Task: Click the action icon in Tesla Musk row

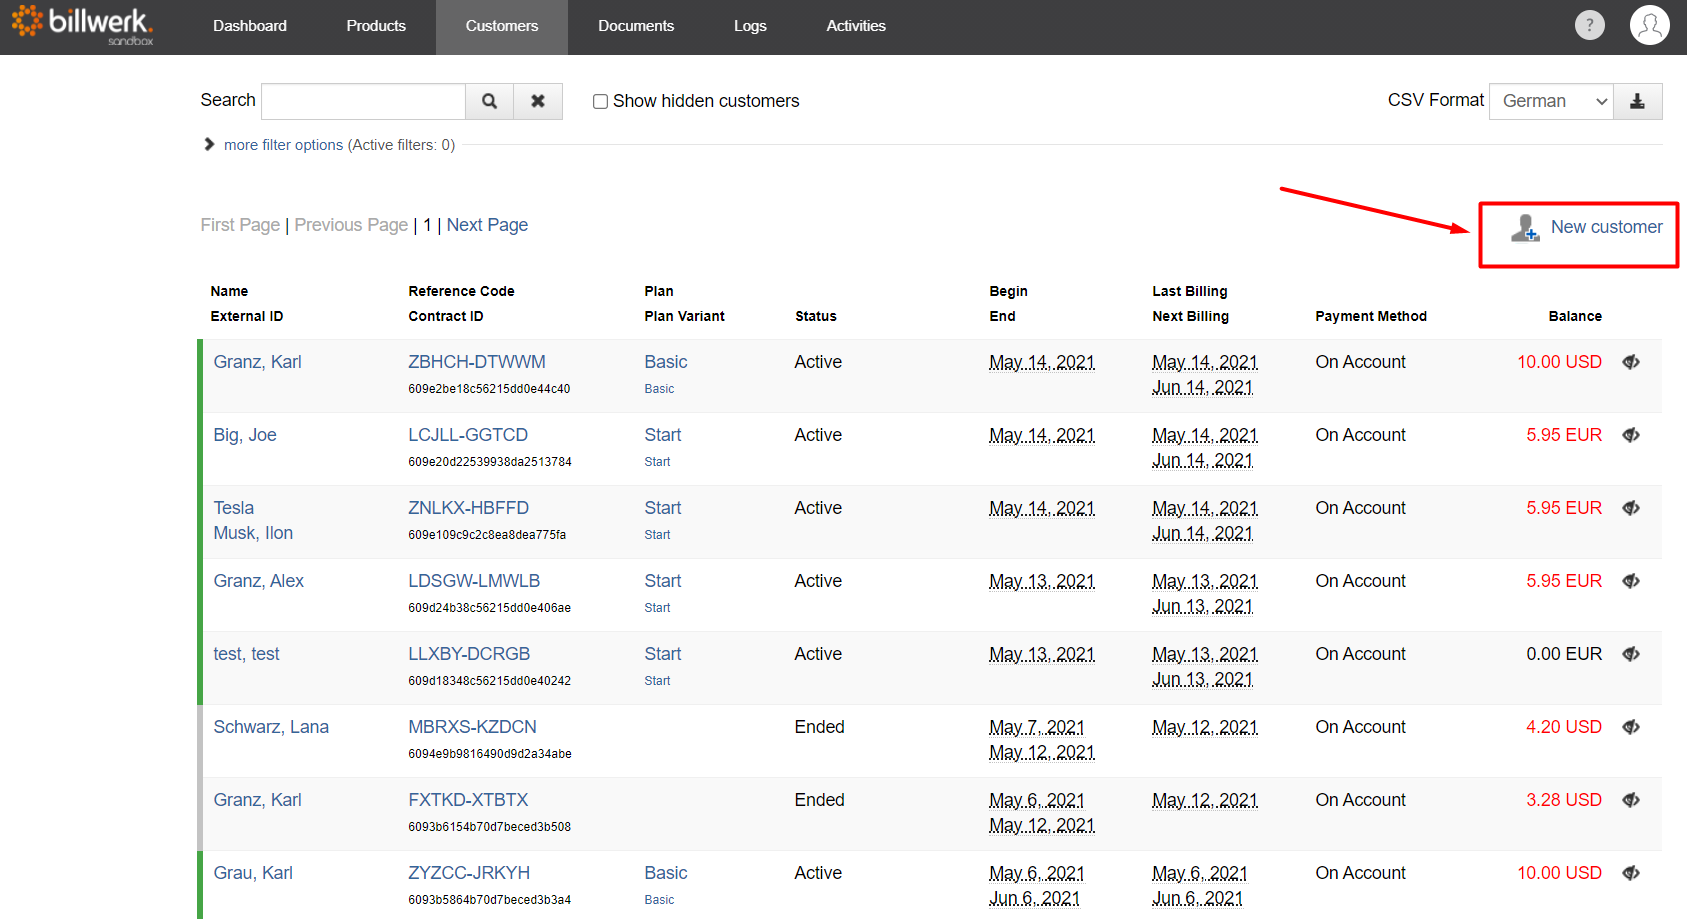Action: [1631, 508]
